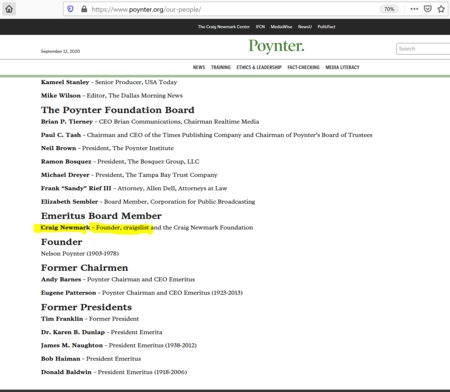Select the name Bob Haiman
450x392 pixels.
pos(61,359)
